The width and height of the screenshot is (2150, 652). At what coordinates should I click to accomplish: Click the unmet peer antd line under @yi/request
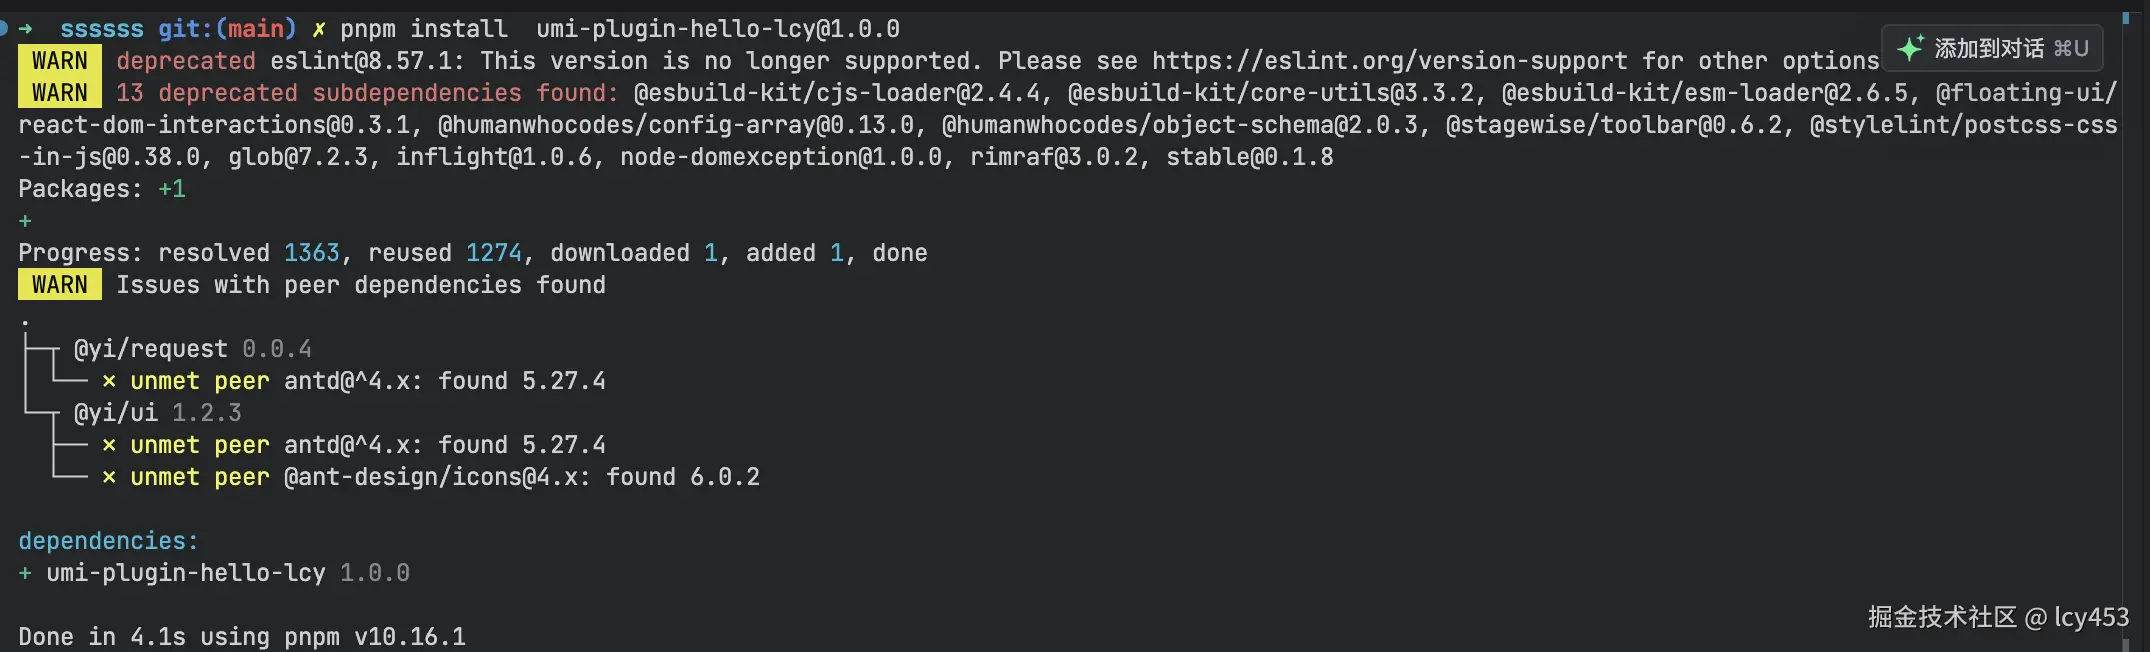[354, 381]
